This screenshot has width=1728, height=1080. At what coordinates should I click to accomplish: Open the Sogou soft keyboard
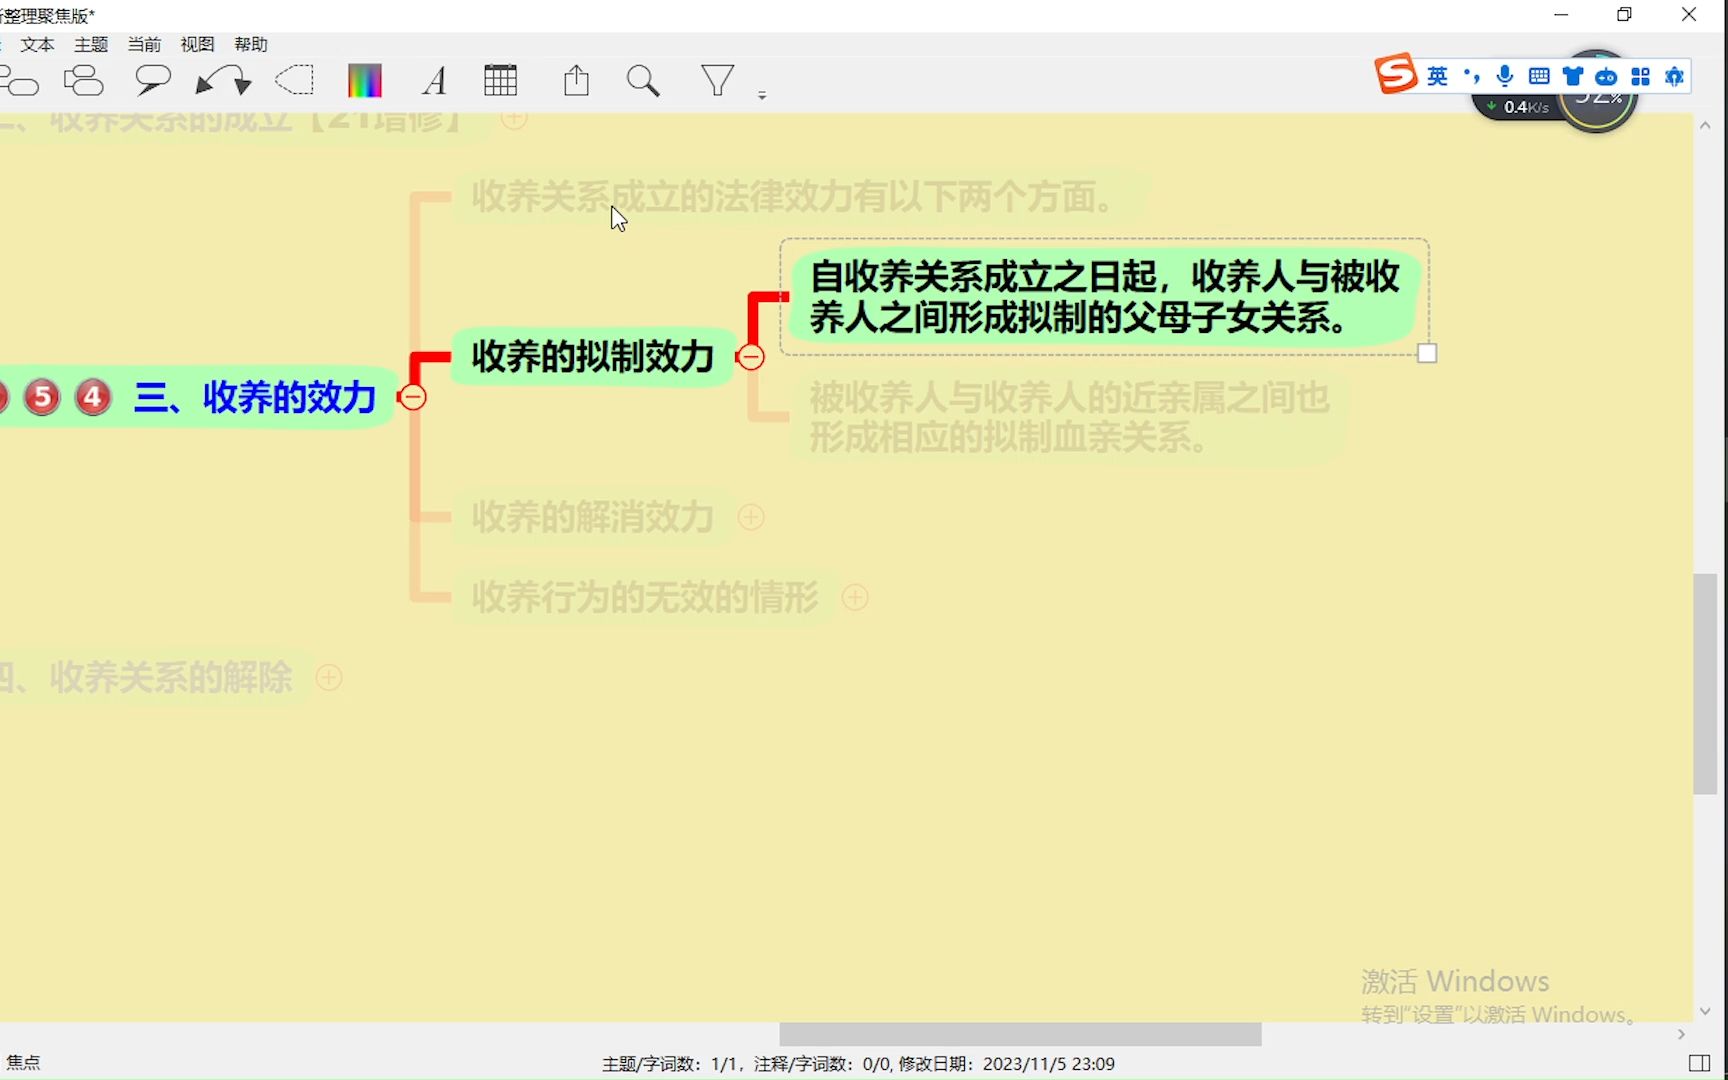1539,76
